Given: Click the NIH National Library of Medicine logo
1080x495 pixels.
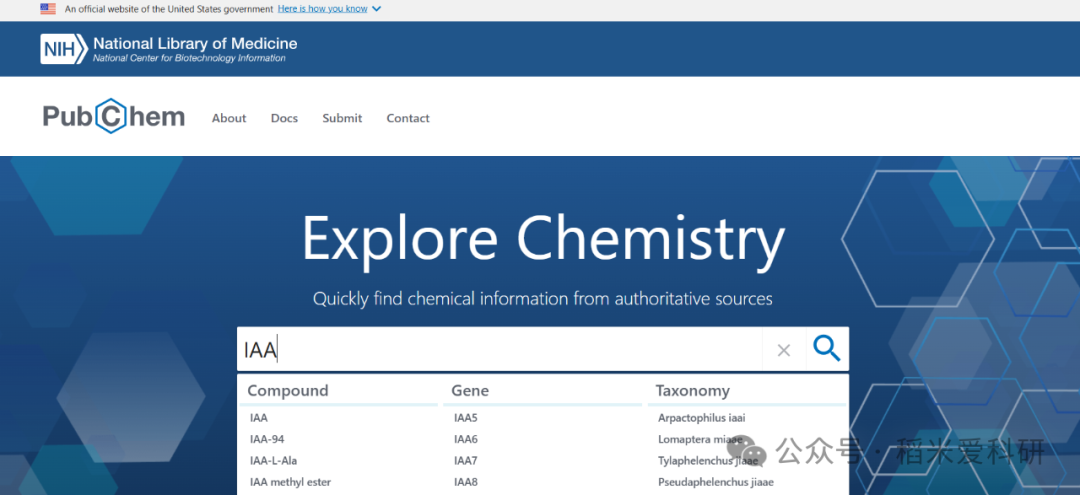Looking at the screenshot, I should pyautogui.click(x=169, y=48).
